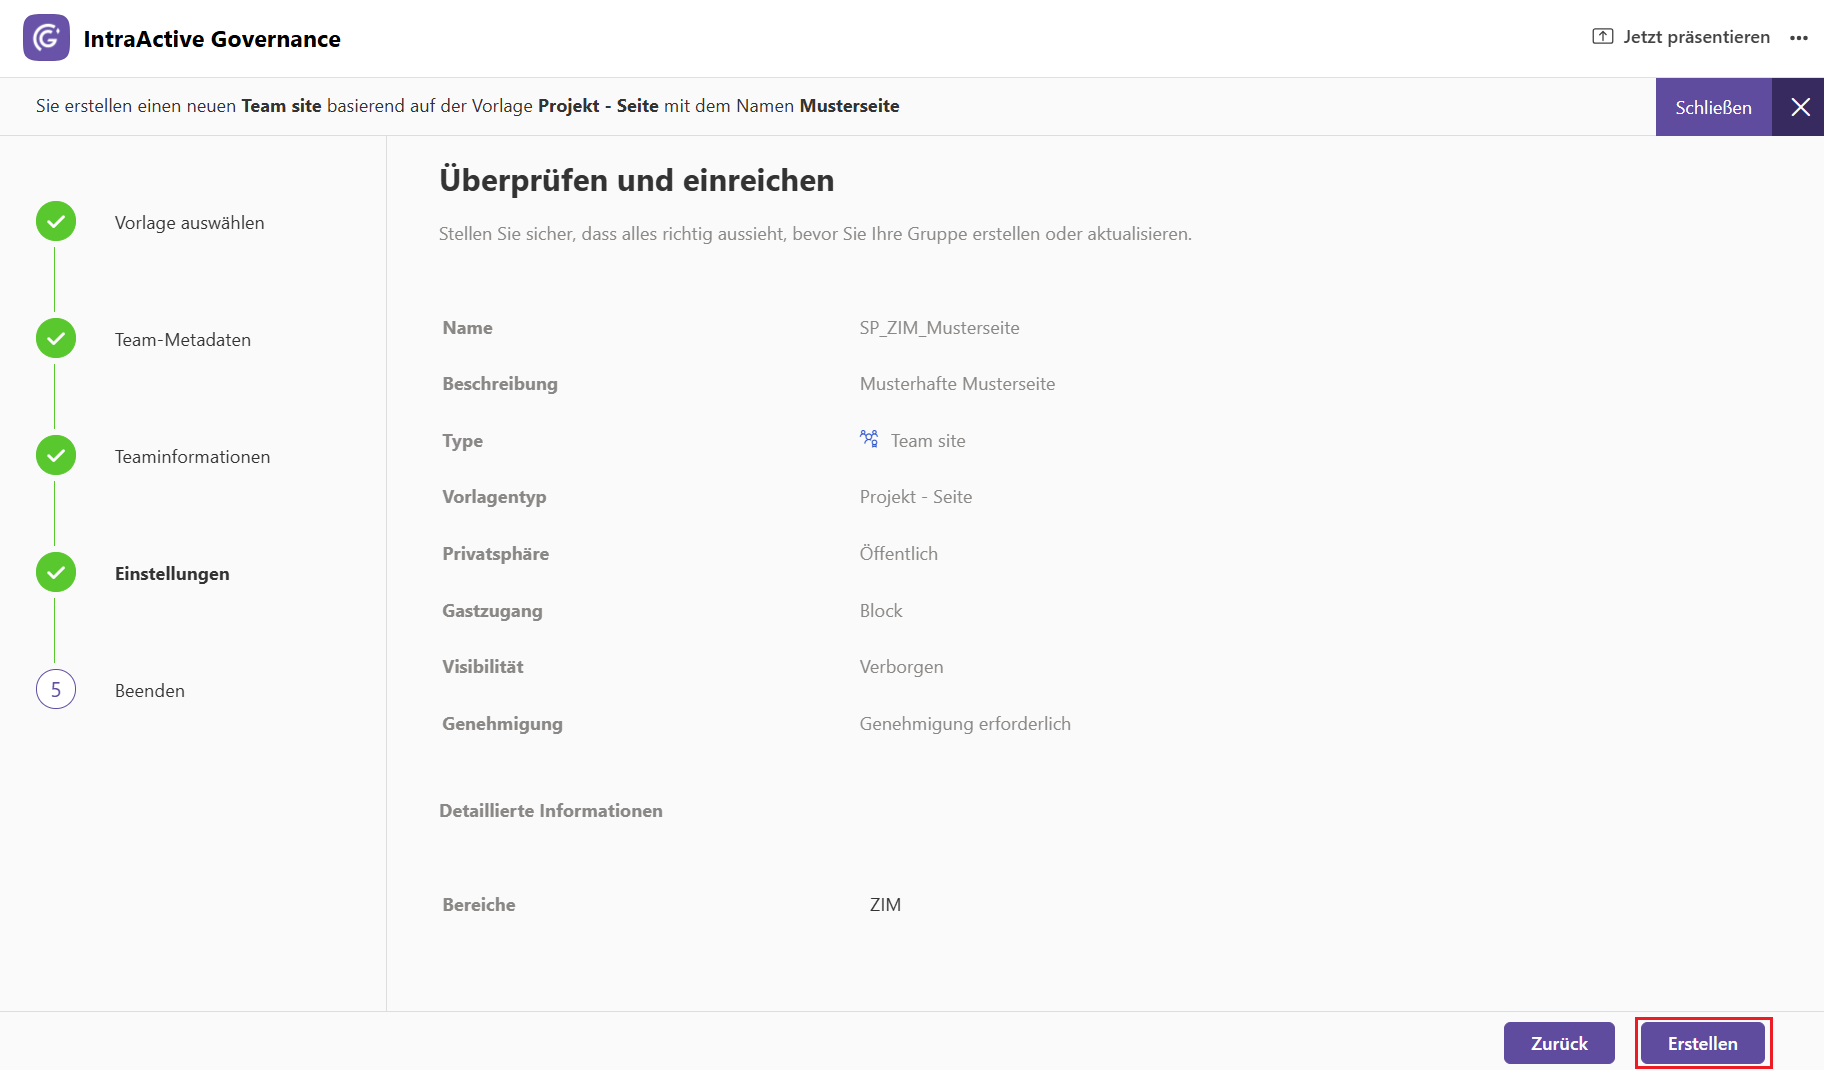Click the Detaillierte Informationen section heading
1824x1070 pixels.
pyautogui.click(x=551, y=811)
